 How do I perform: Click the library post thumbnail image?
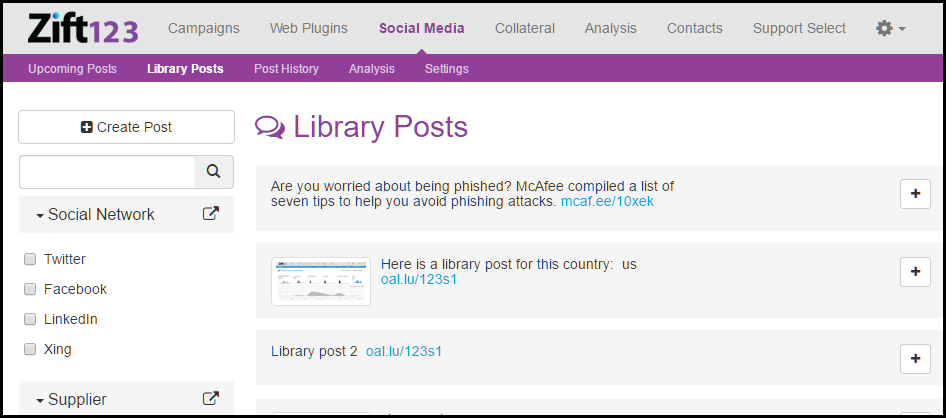click(x=320, y=281)
